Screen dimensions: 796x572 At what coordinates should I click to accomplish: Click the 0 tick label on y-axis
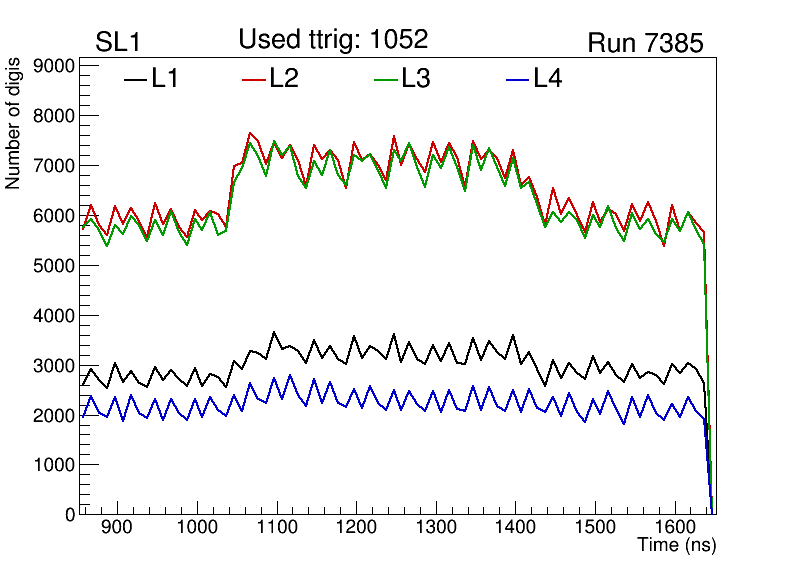tap(69, 515)
